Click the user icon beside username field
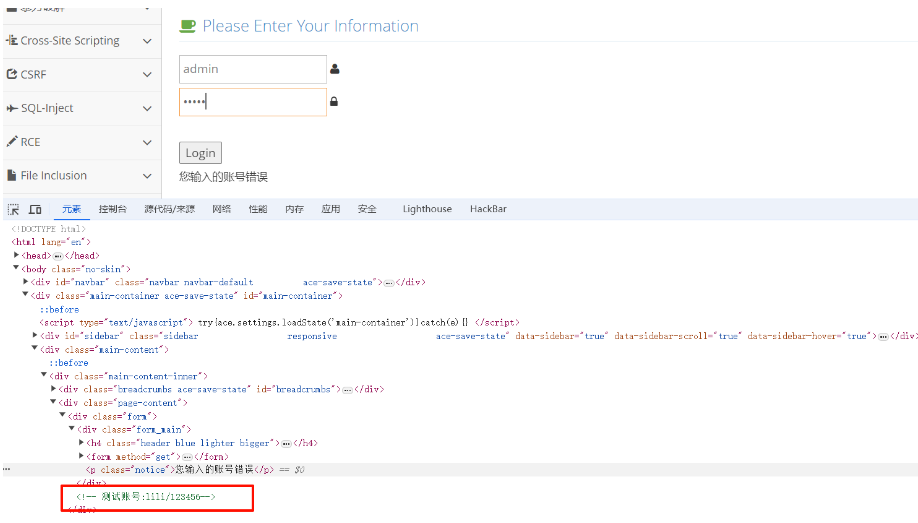Image resolution: width=918 pixels, height=523 pixels. pyautogui.click(x=335, y=69)
